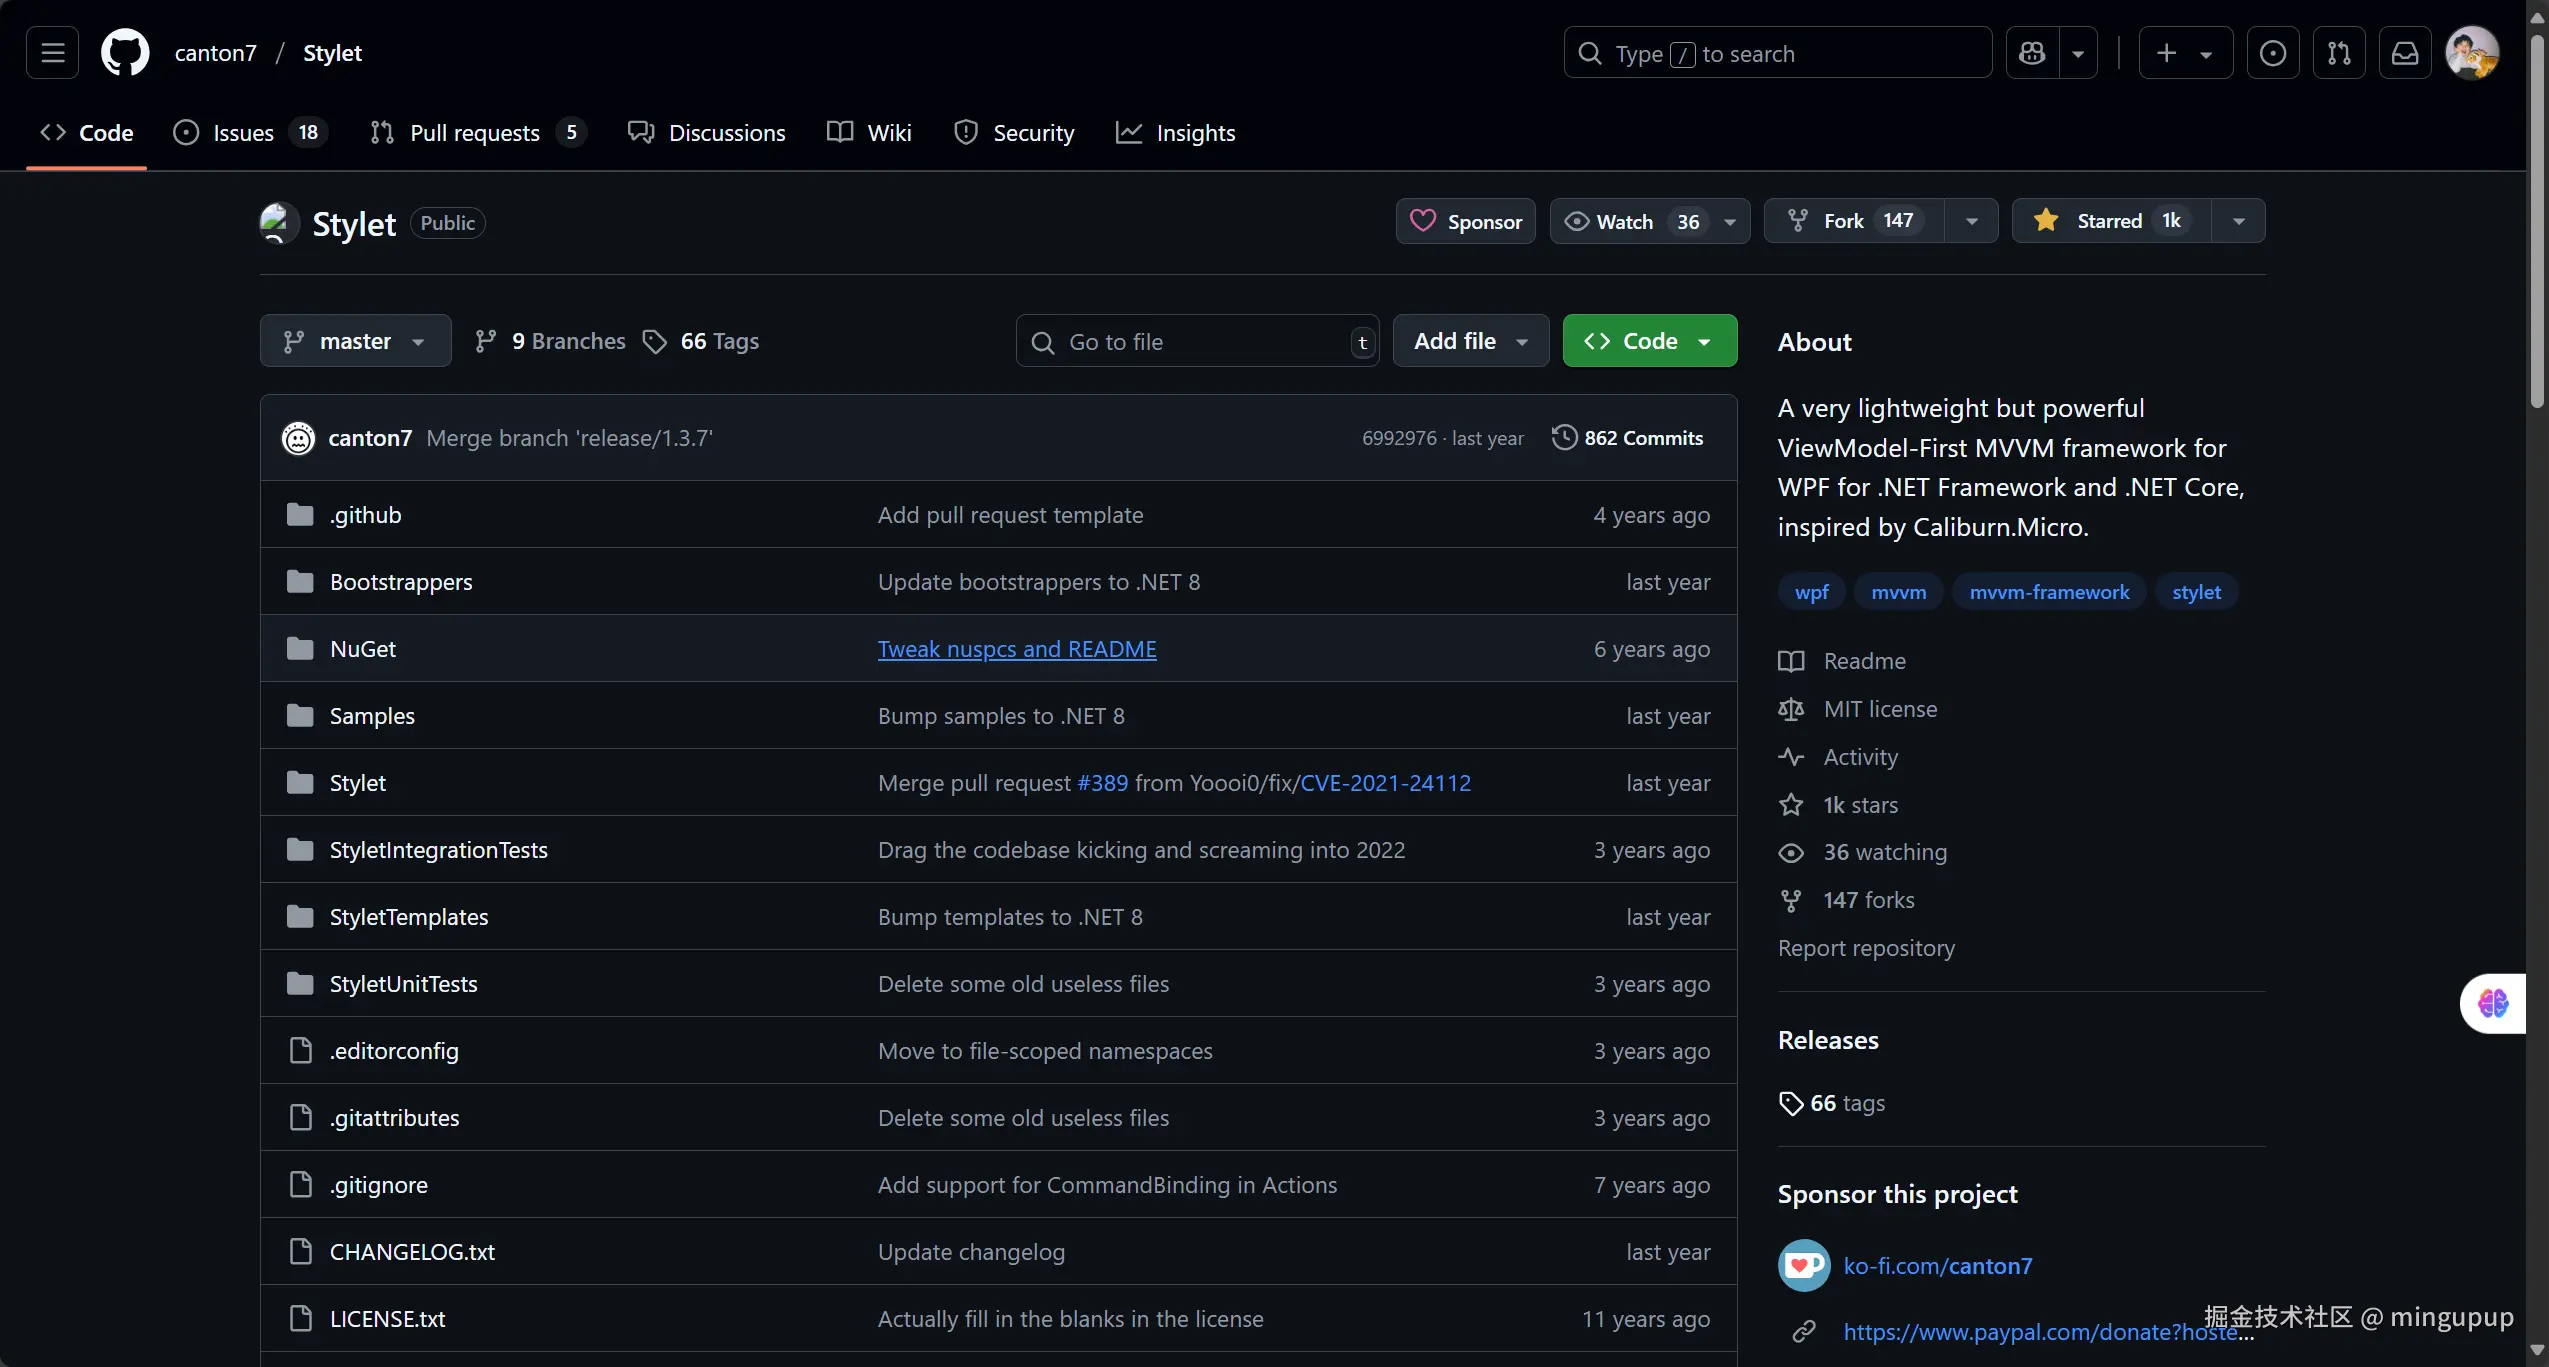Open the issues circle-dot icon in header

point(2272,53)
